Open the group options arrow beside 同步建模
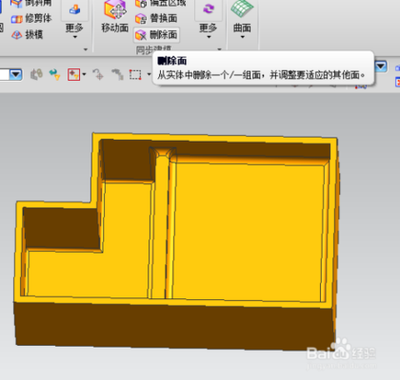The image size is (400, 380). pos(219,49)
